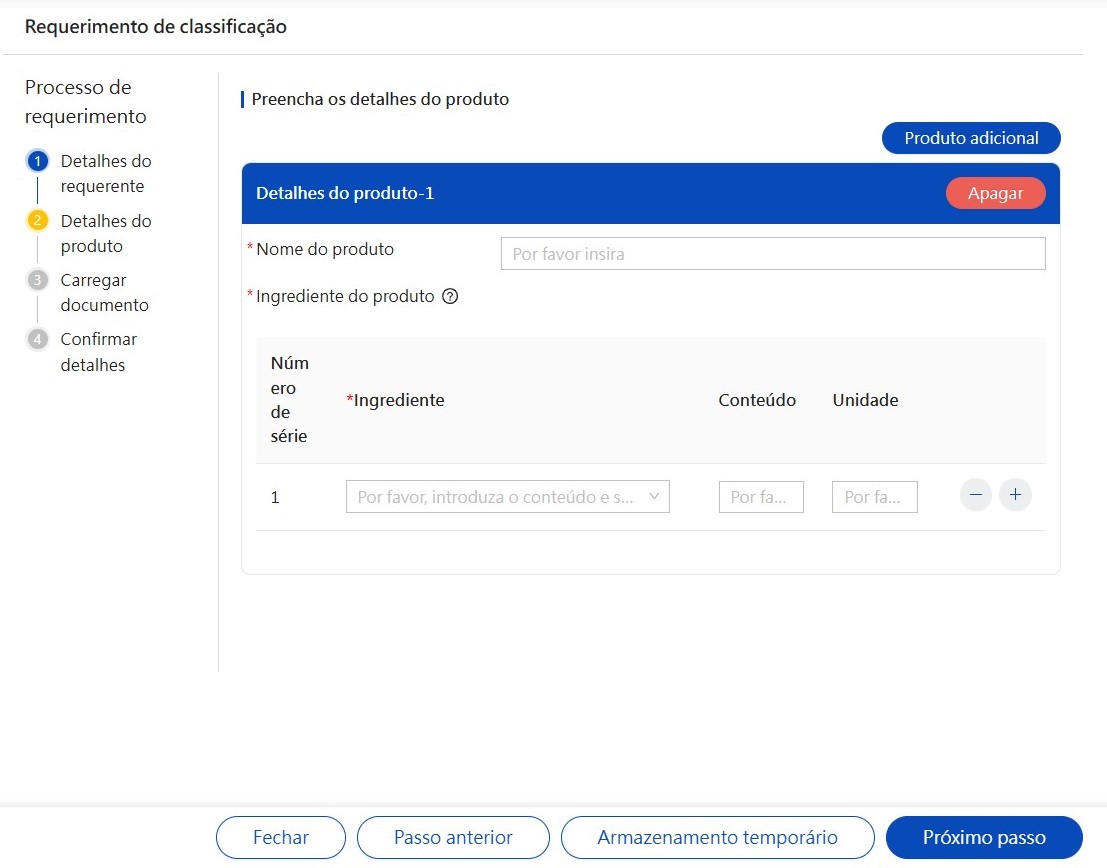The width and height of the screenshot is (1107, 868).
Task: Click step 2 yellow circle icon
Action: coord(38,221)
